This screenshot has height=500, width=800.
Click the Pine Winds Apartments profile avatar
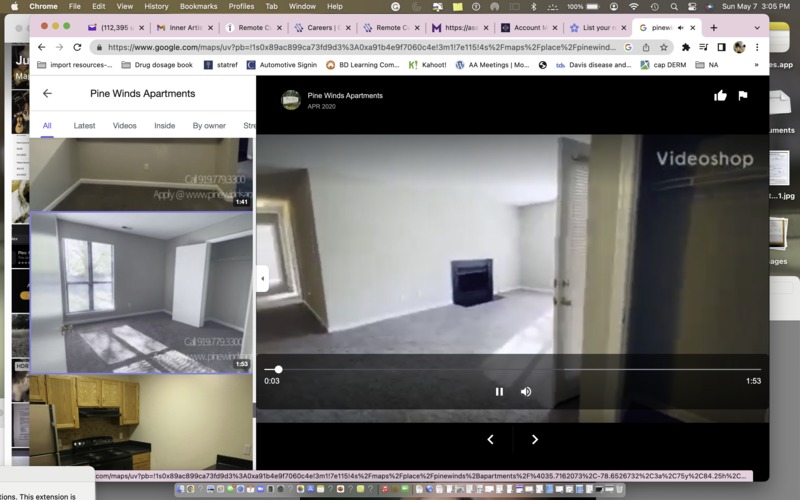tap(291, 100)
